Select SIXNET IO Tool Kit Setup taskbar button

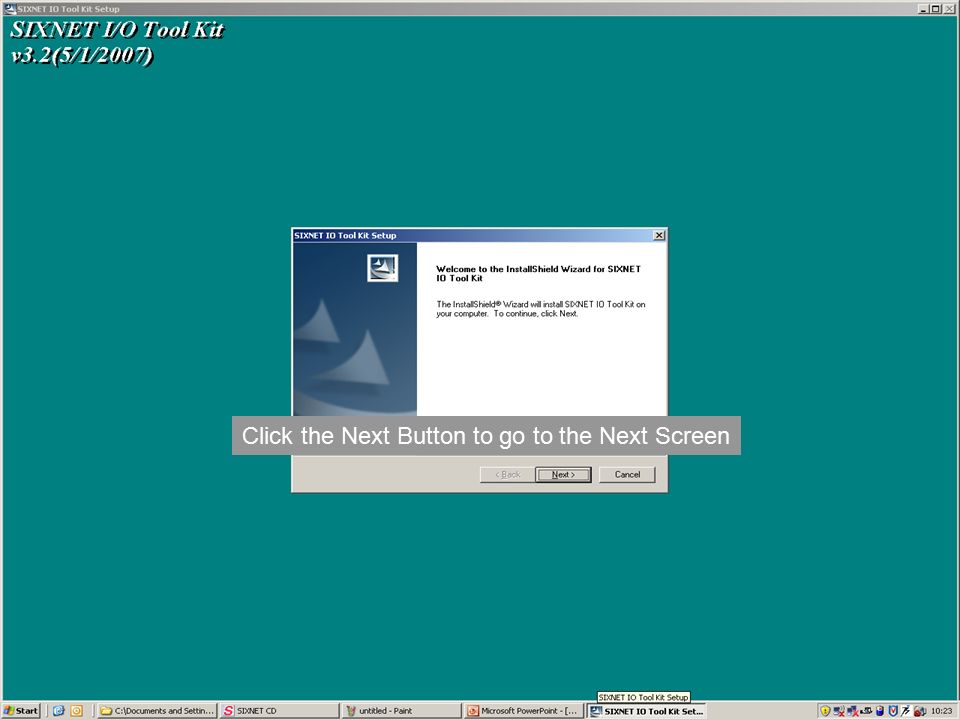647,711
